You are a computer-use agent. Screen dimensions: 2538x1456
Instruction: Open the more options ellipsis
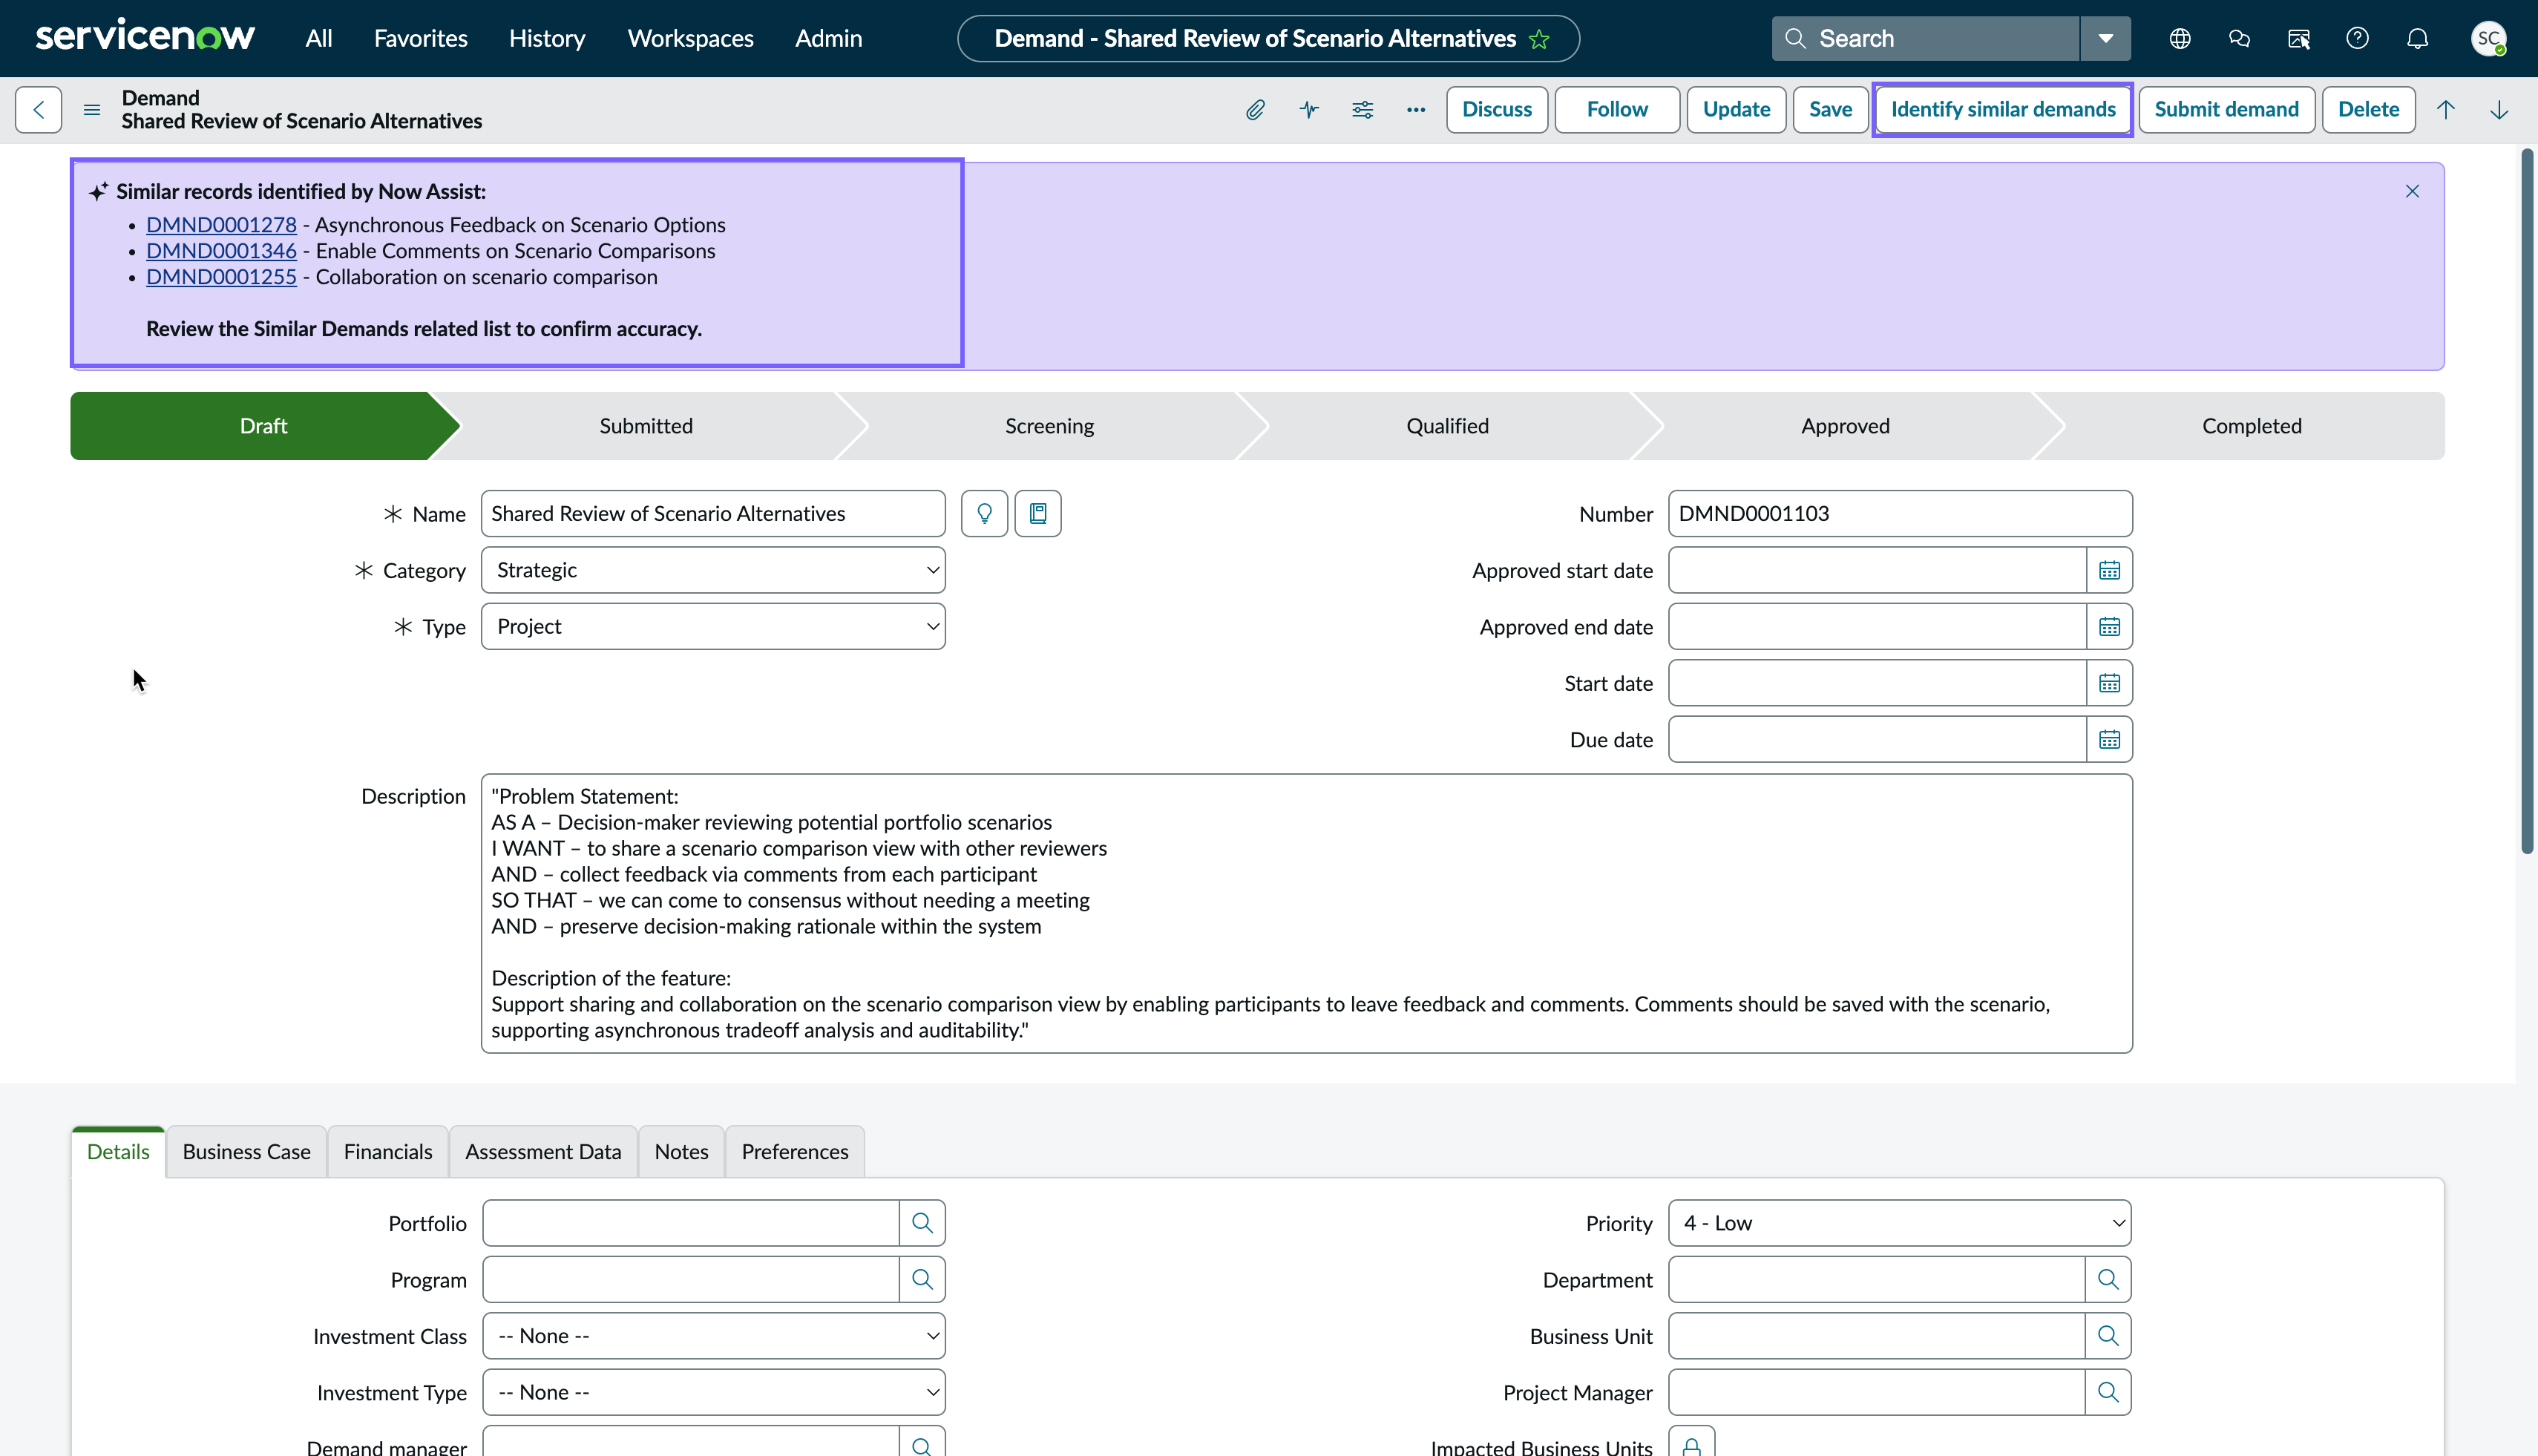[x=1415, y=109]
